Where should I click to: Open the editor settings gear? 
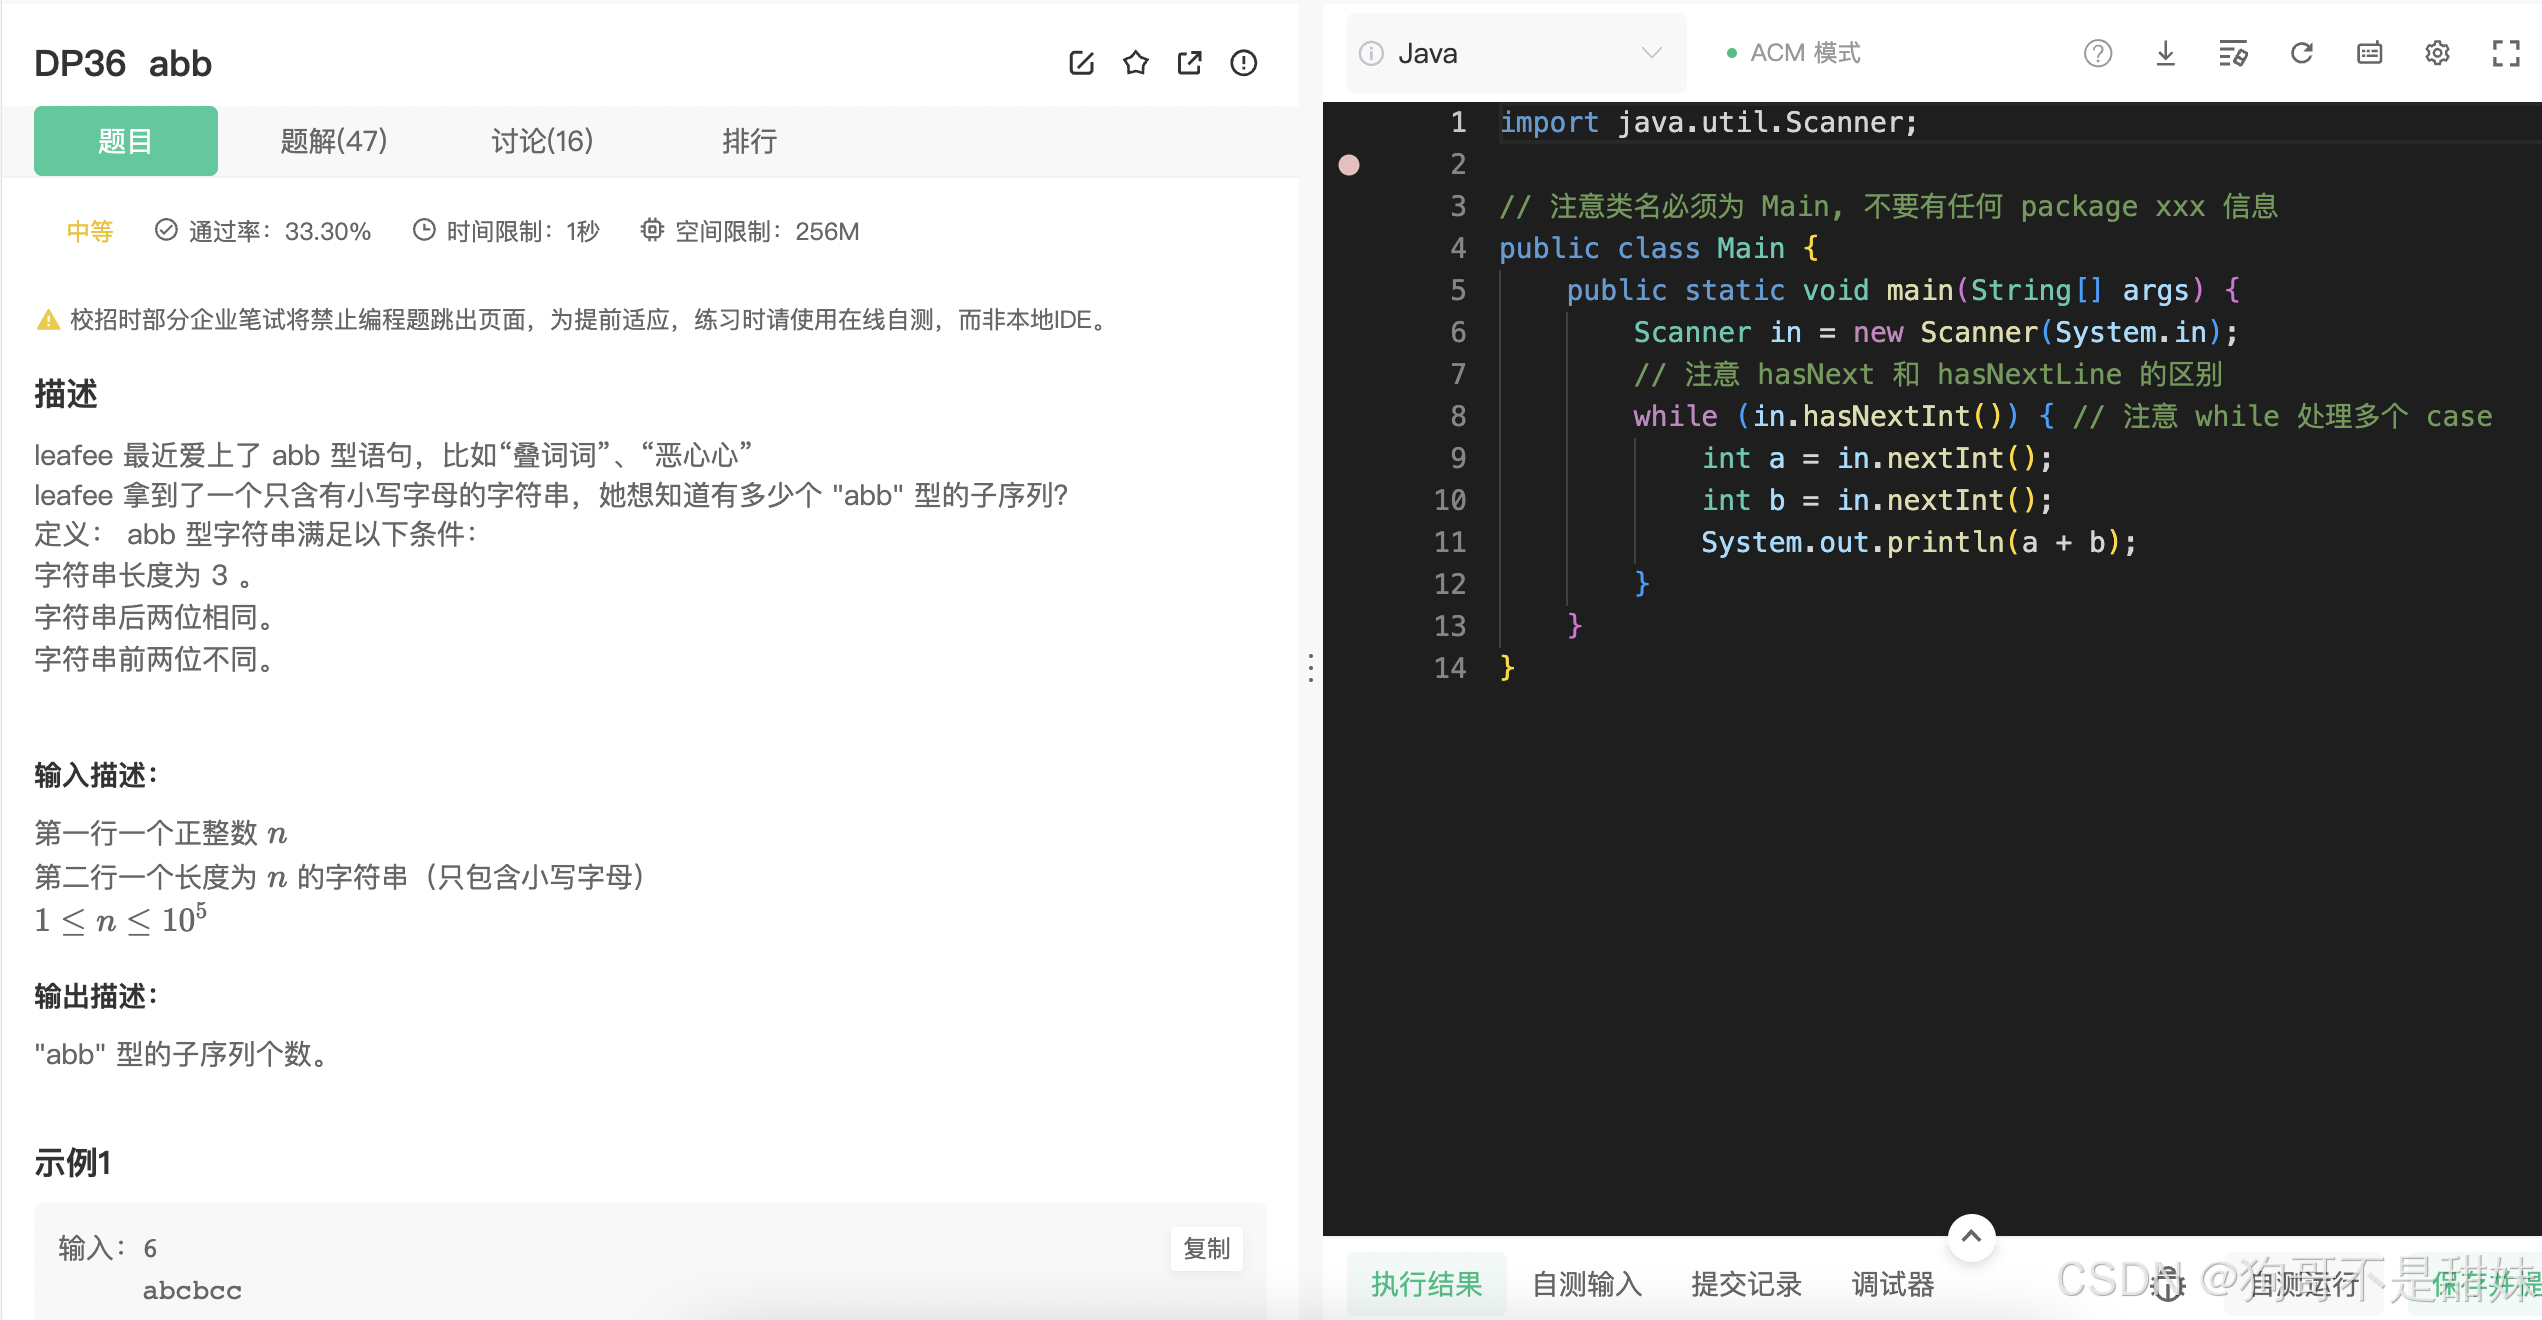pos(2437,53)
